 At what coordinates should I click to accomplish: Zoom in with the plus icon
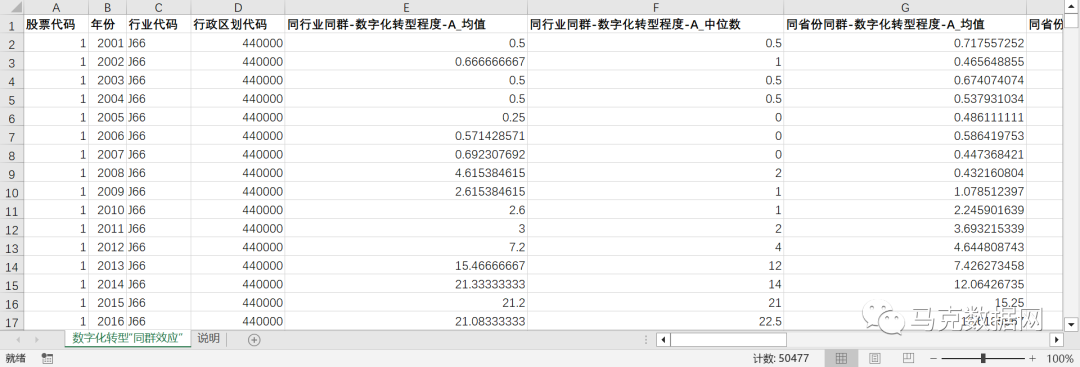[x=1032, y=358]
